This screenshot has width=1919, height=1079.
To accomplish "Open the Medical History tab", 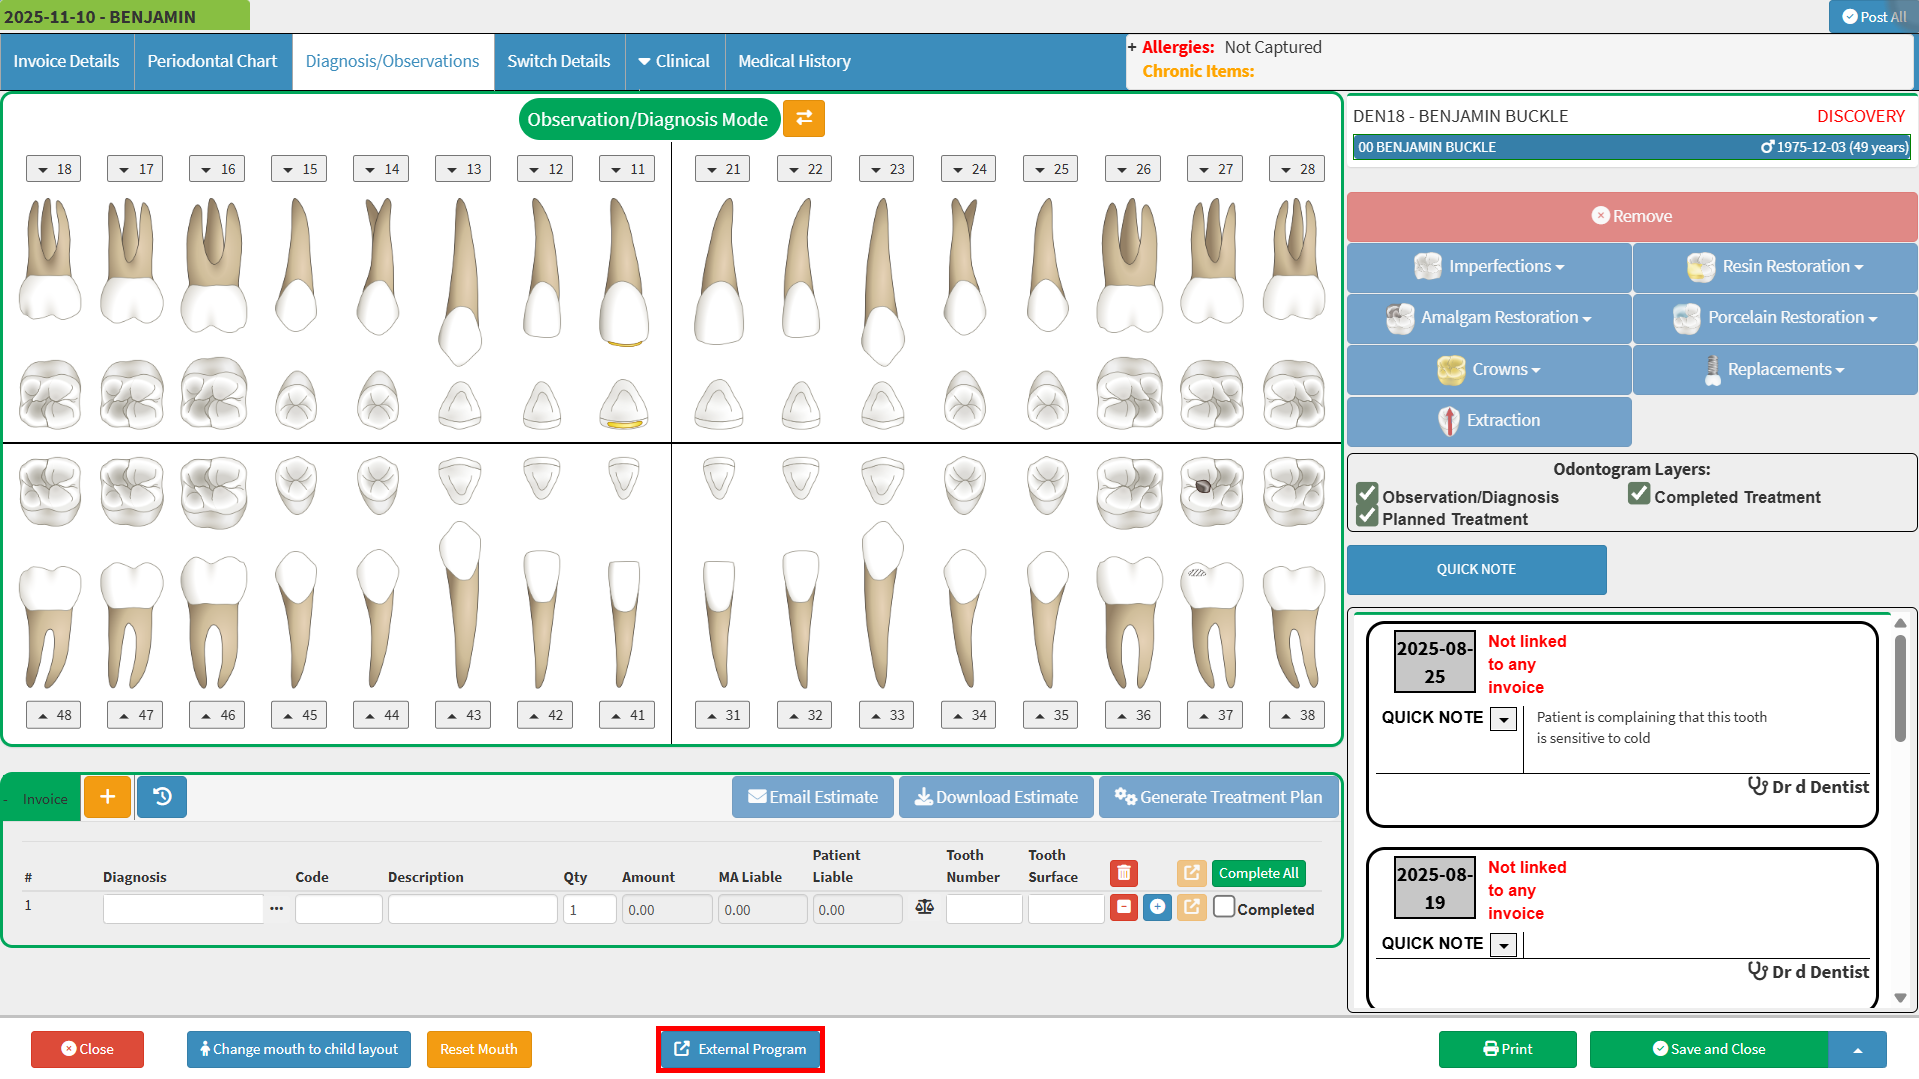I will coord(794,61).
